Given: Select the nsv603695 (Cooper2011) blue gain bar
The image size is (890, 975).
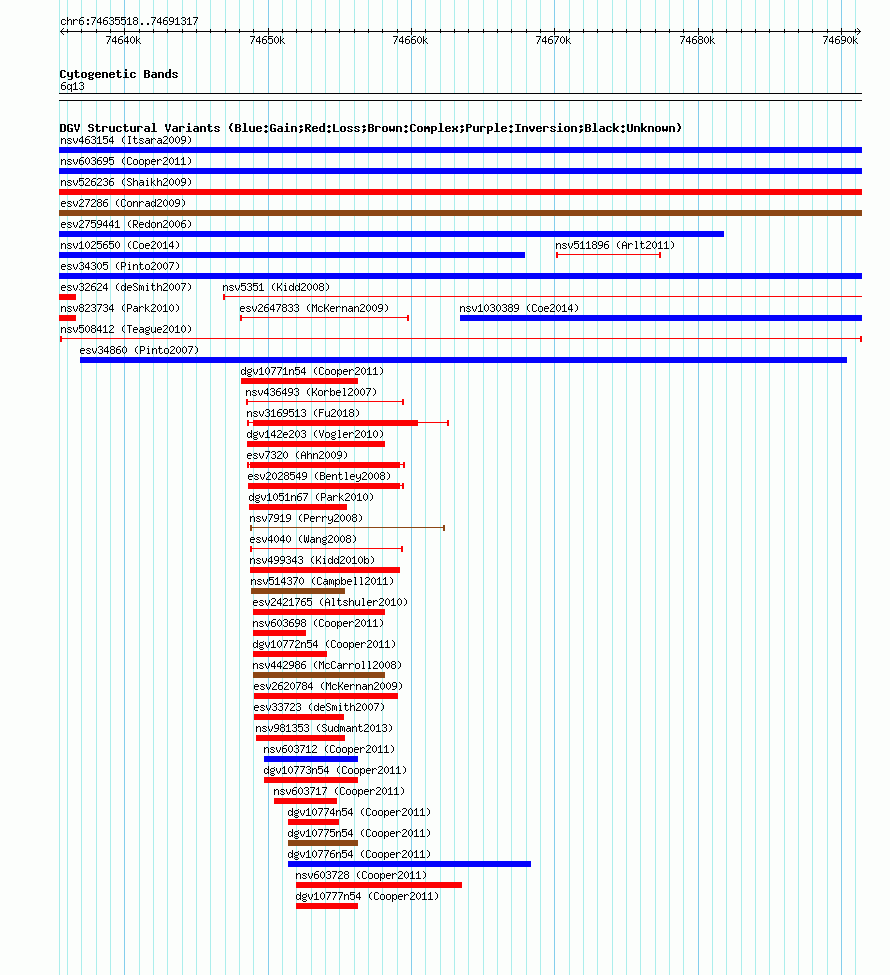Looking at the screenshot, I should tap(460, 171).
